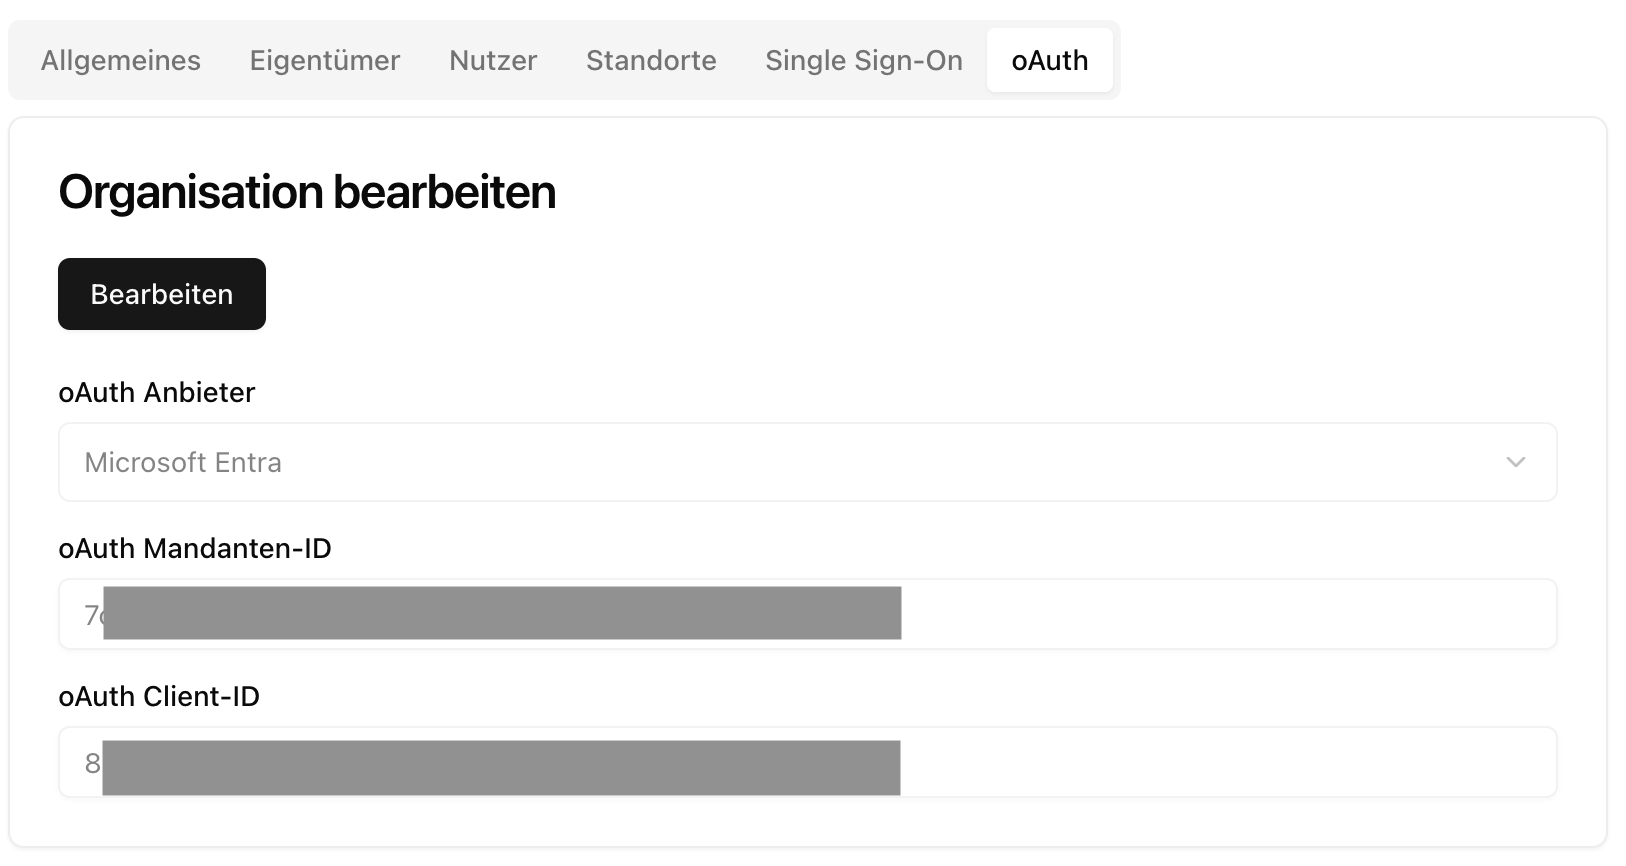Screen dimensions: 1626x866
Task: Select the oAuth tab
Action: tap(1049, 60)
